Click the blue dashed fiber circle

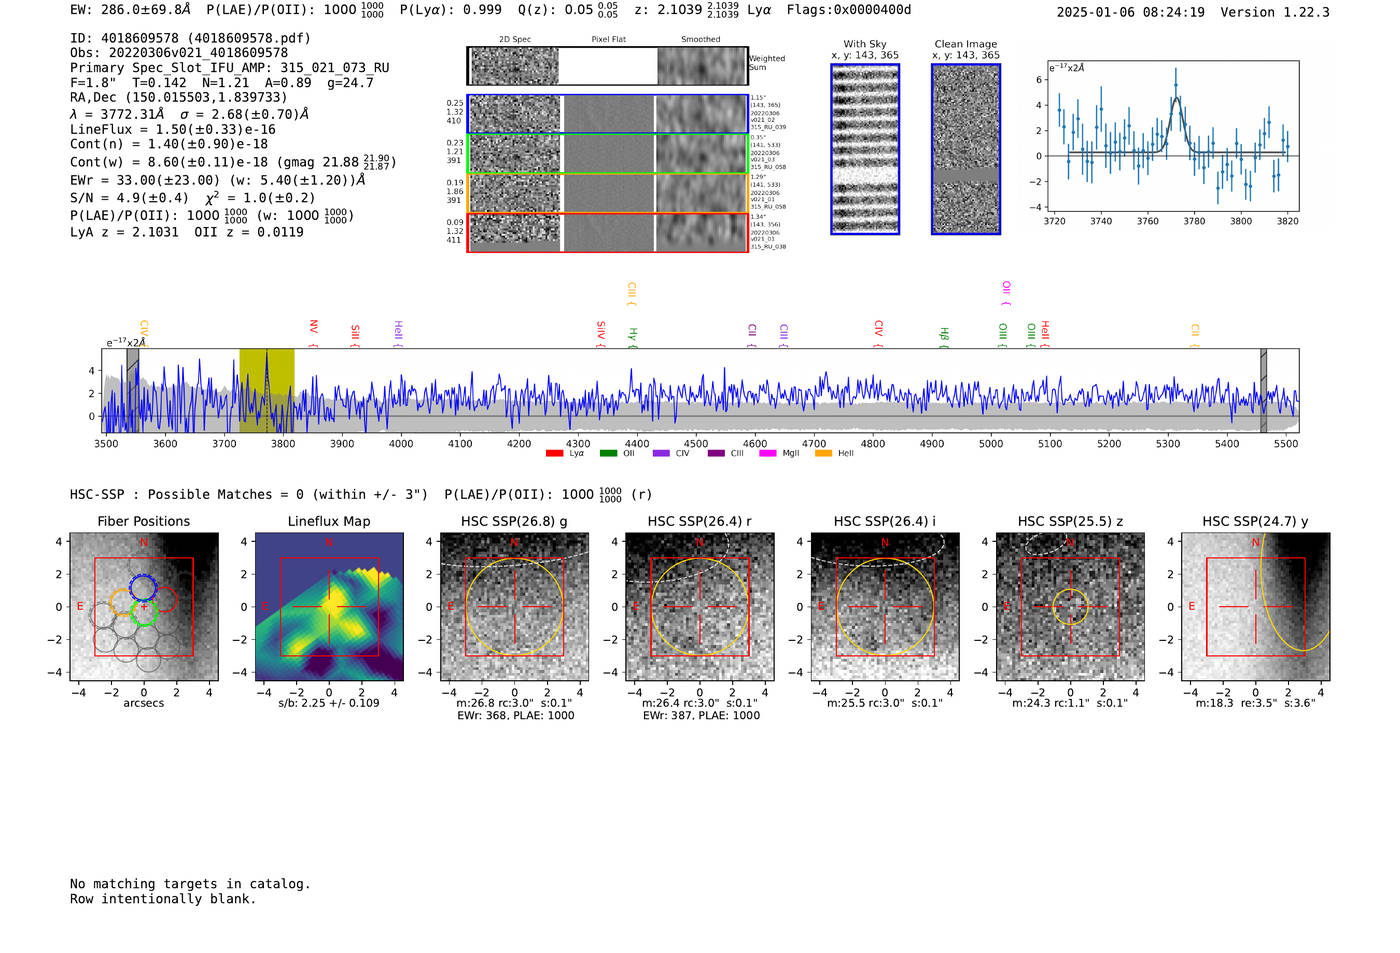click(144, 588)
